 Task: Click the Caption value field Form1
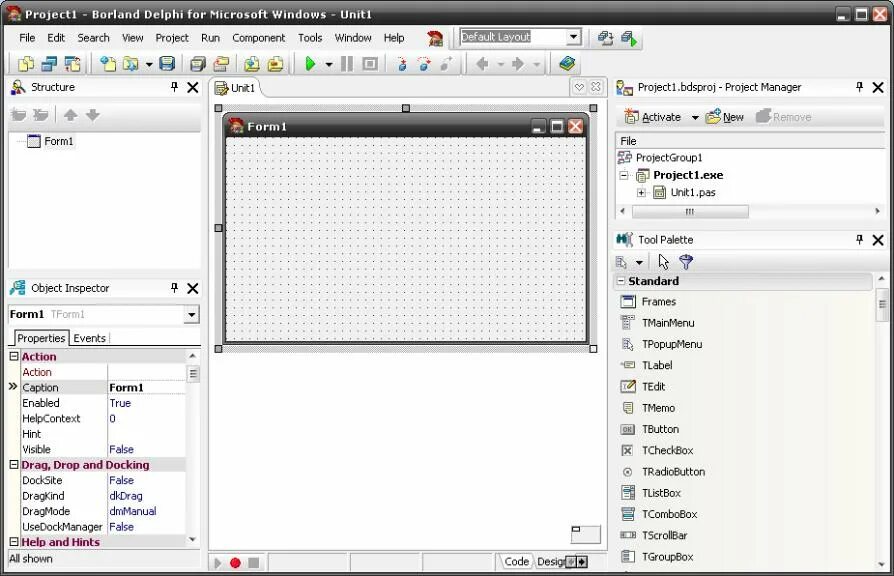point(147,387)
